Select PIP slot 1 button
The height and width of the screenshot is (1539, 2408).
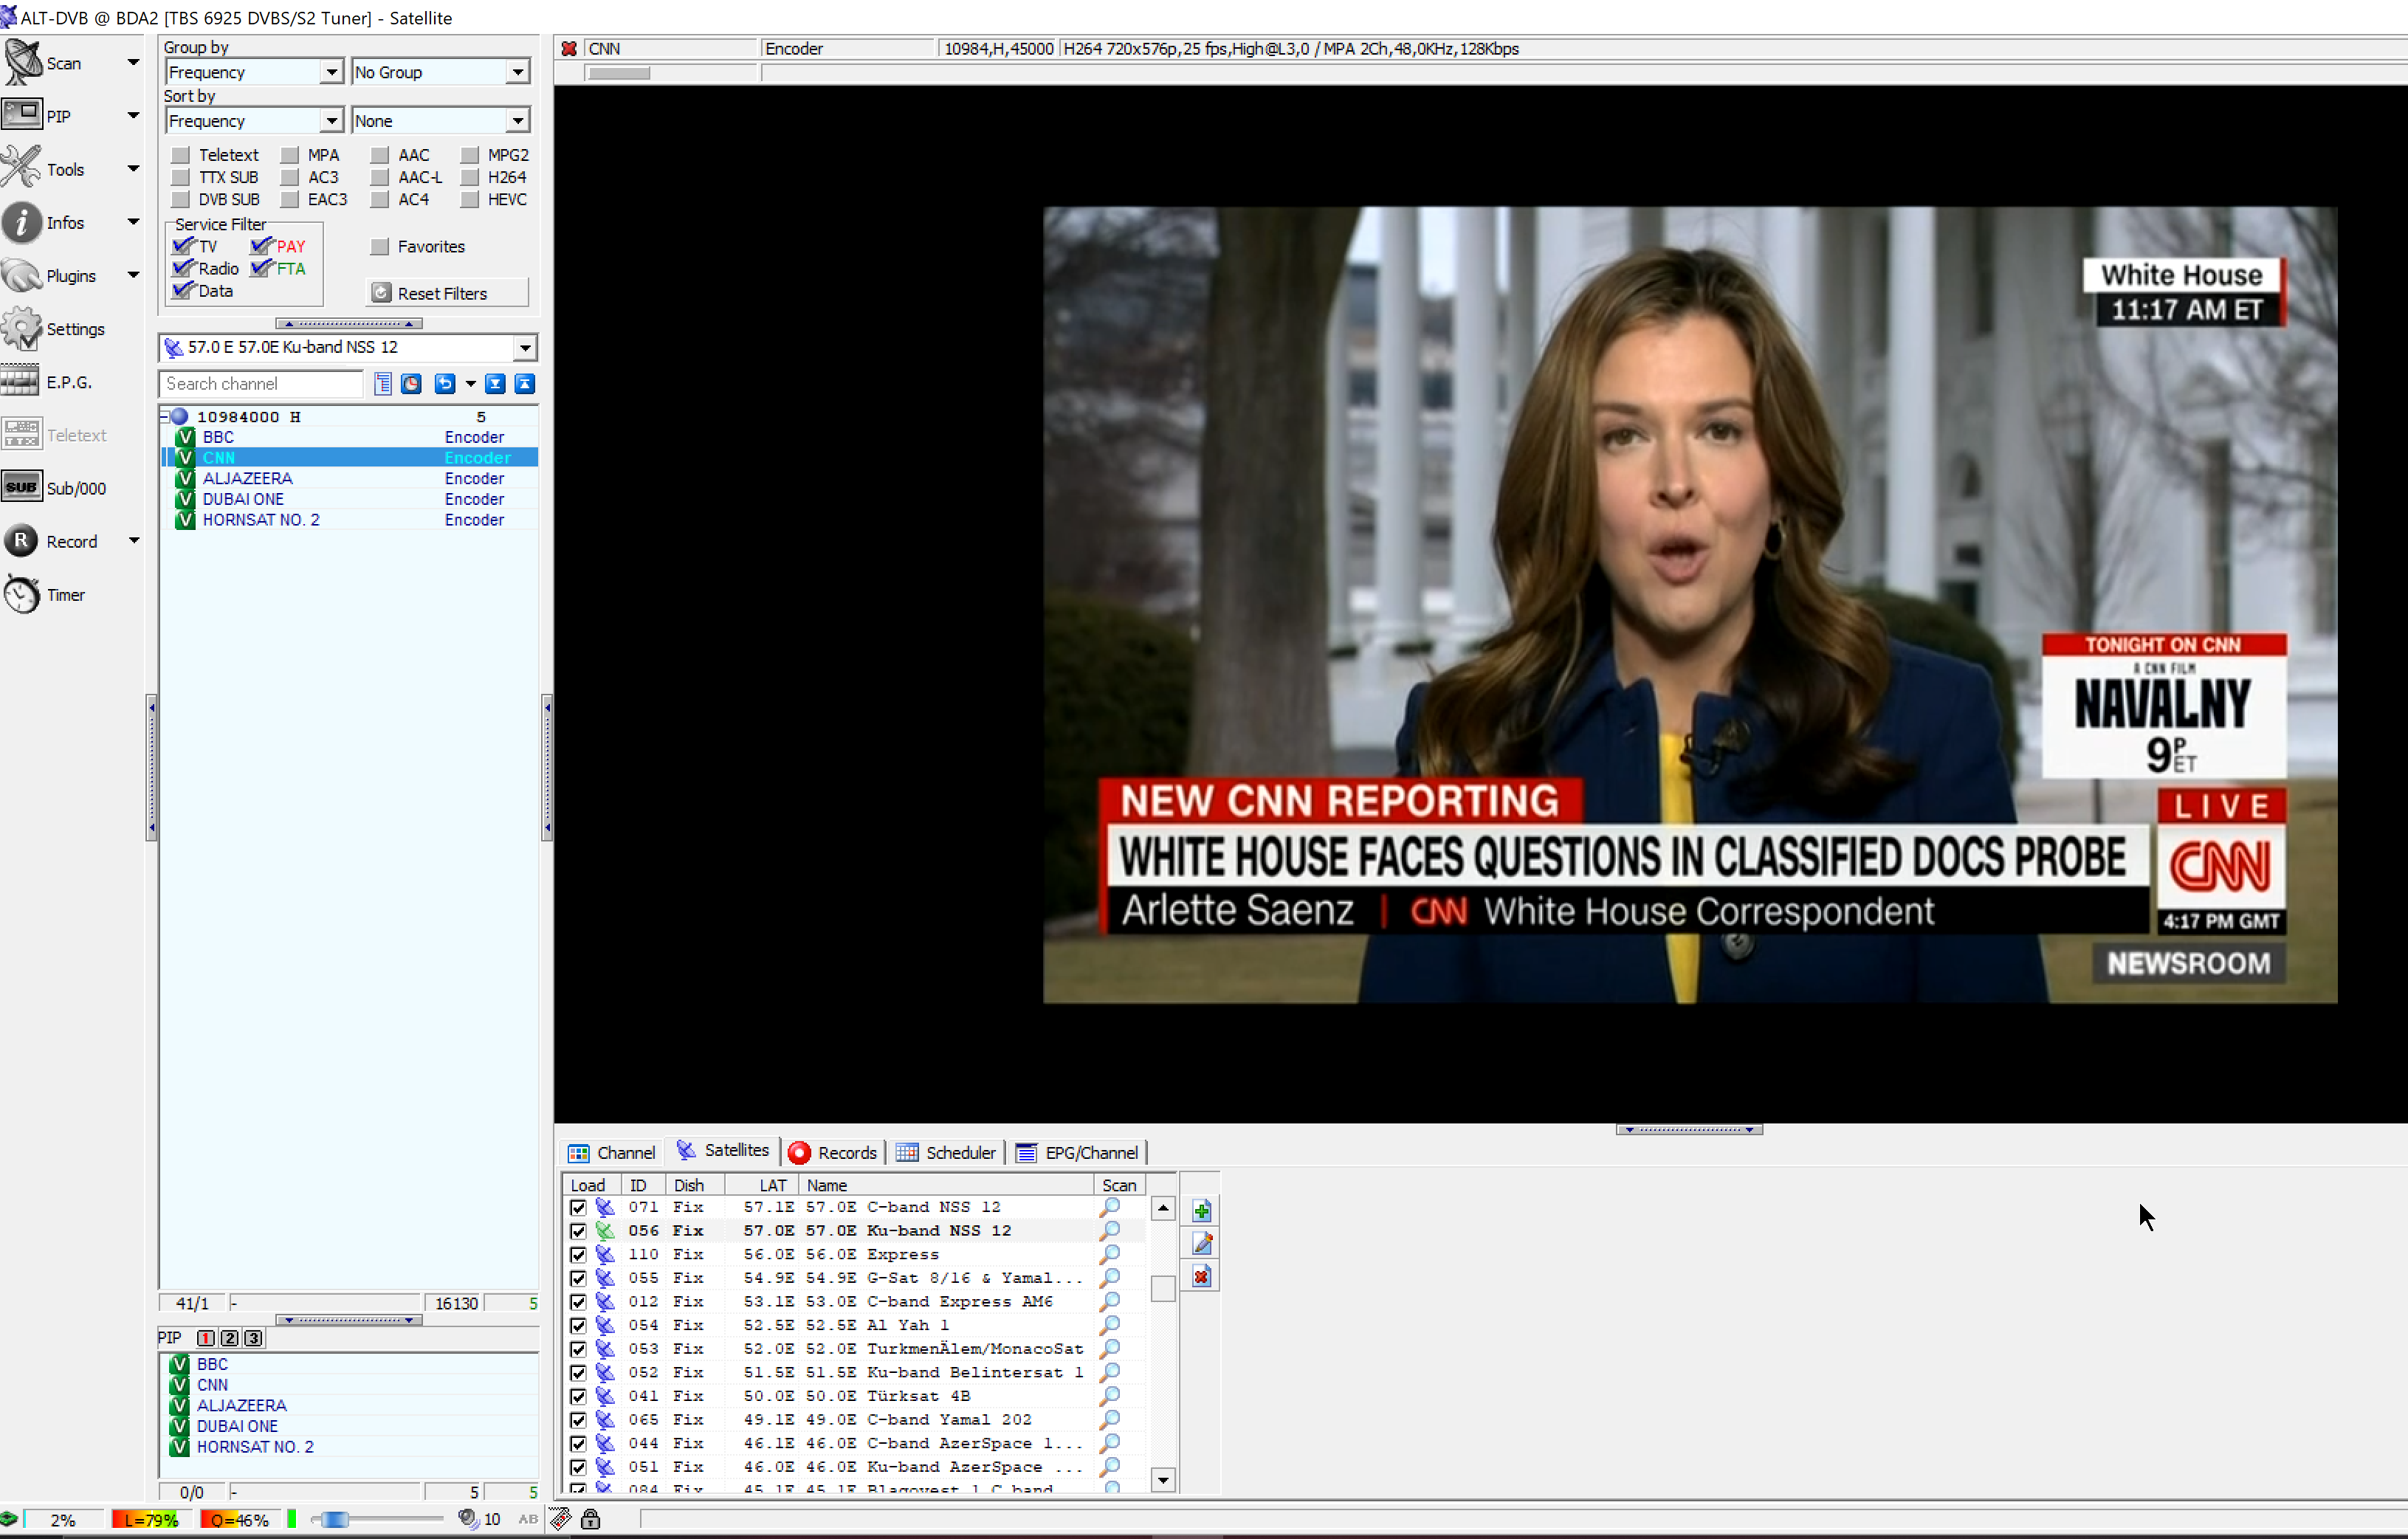206,1338
